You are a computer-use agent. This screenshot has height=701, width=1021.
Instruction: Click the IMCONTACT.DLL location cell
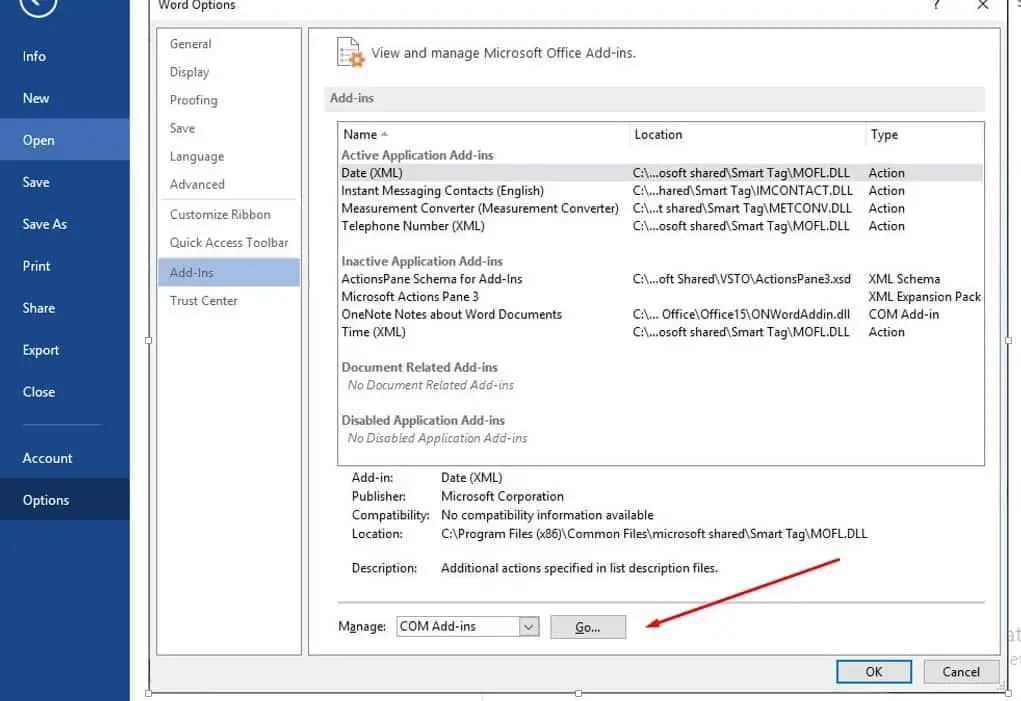tap(742, 191)
